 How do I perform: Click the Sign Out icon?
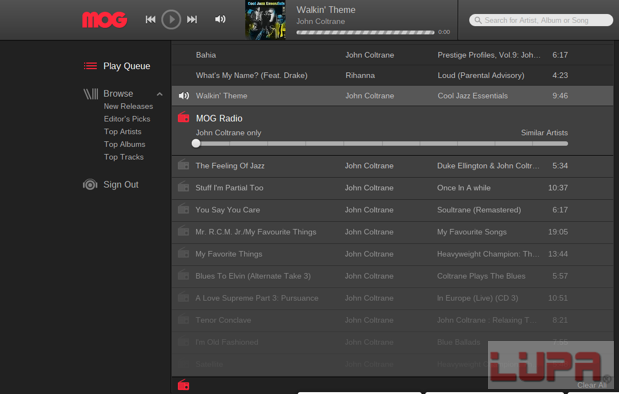pyautogui.click(x=90, y=184)
